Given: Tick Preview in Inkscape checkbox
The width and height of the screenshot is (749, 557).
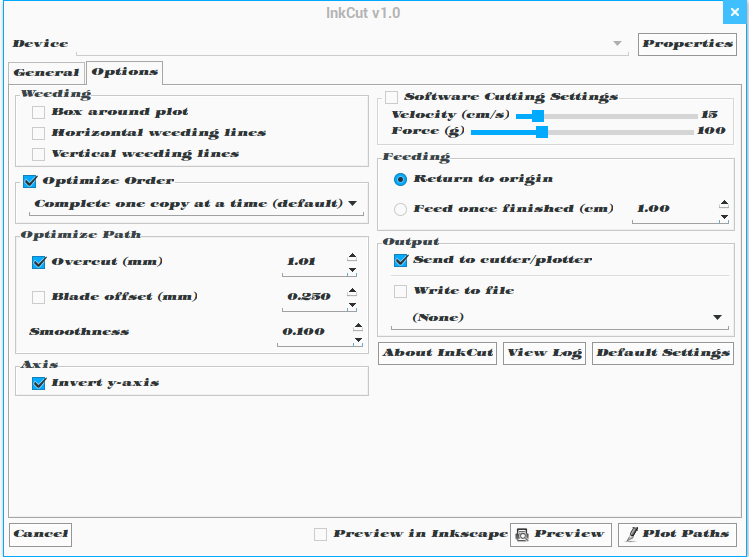Looking at the screenshot, I should click(321, 534).
